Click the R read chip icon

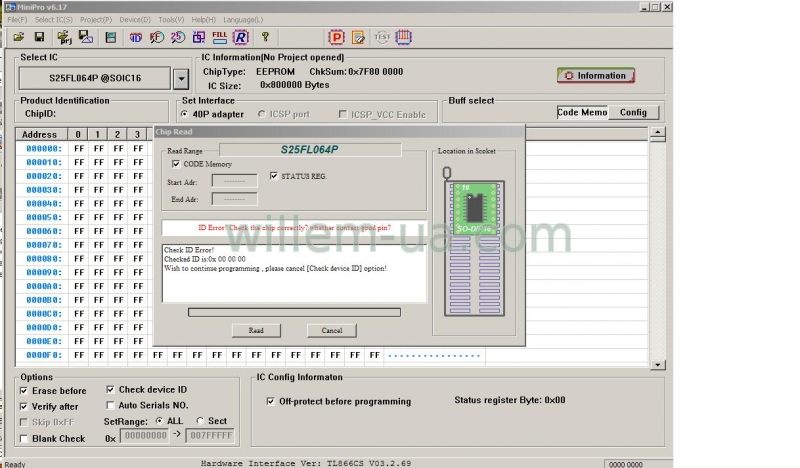pyautogui.click(x=241, y=37)
